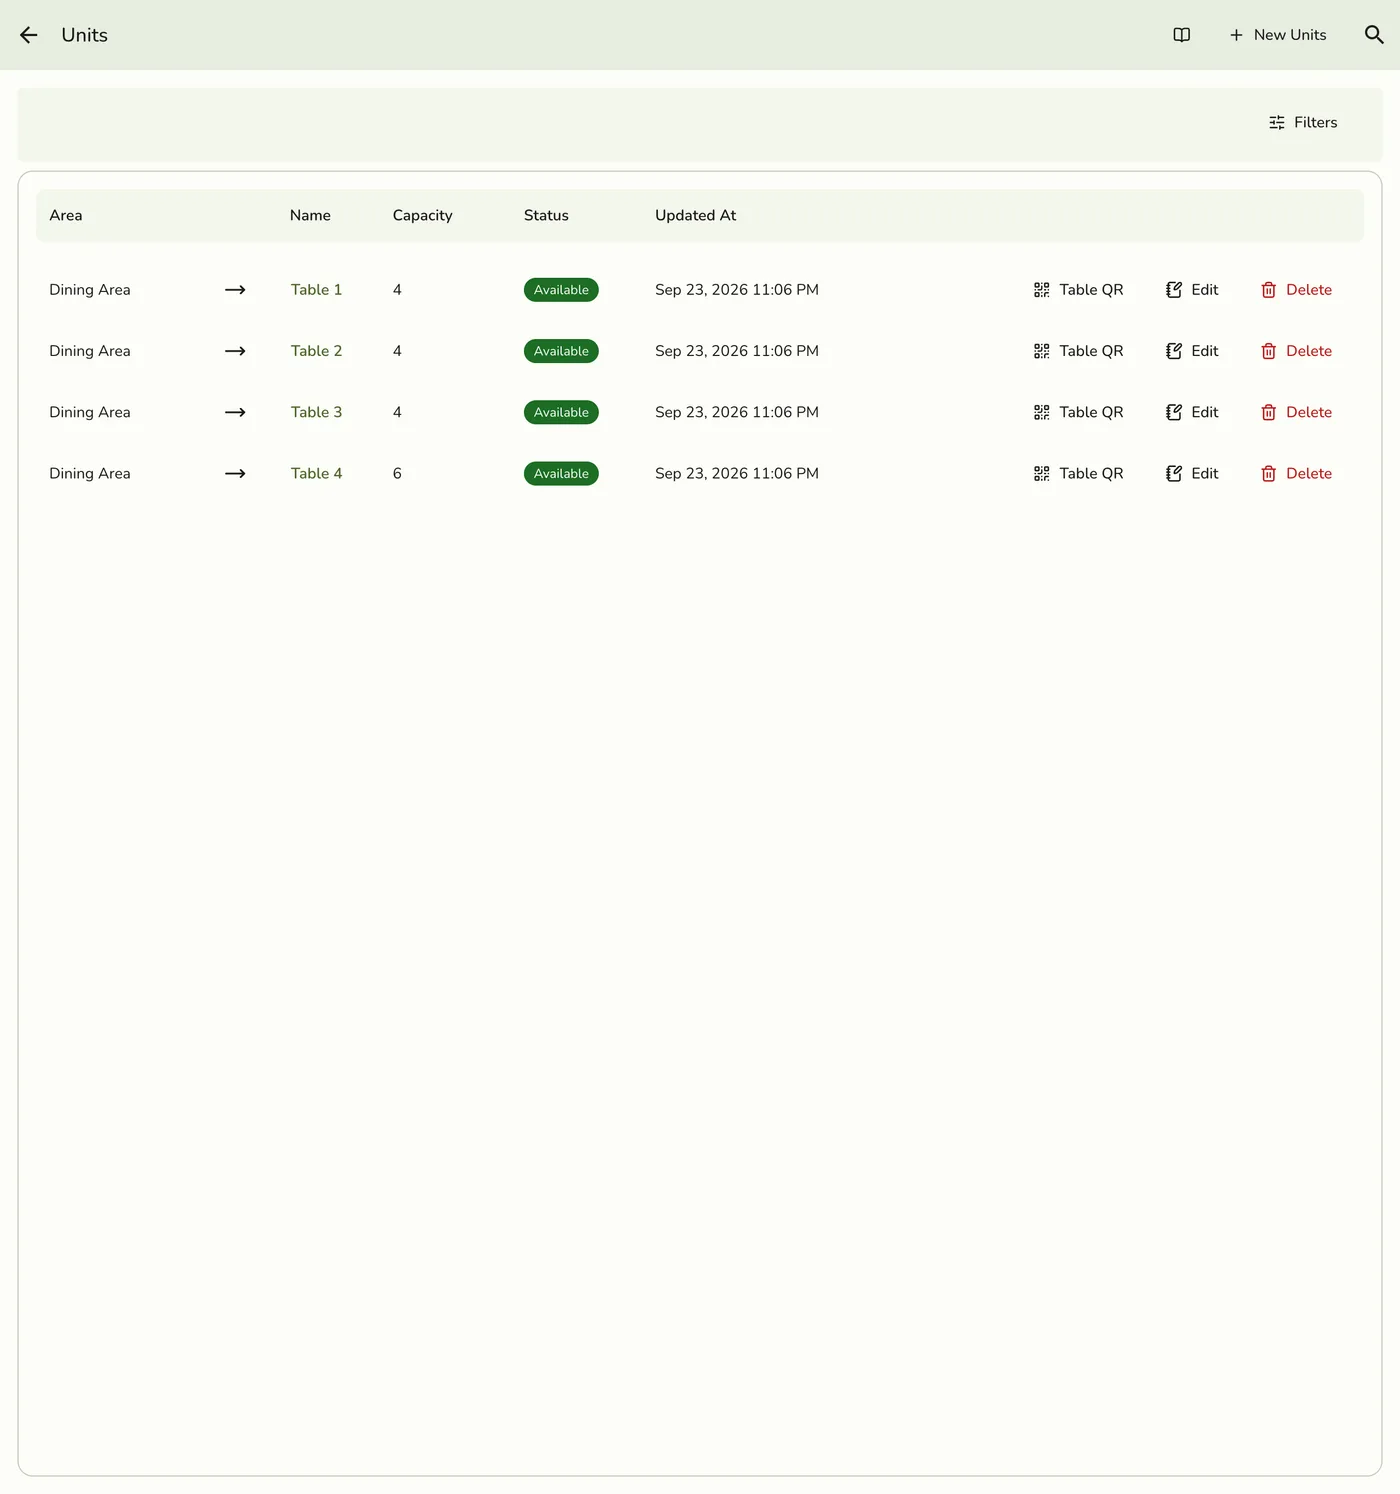Click Available badge in Table 3 row
Image resolution: width=1400 pixels, height=1494 pixels.
[561, 412]
